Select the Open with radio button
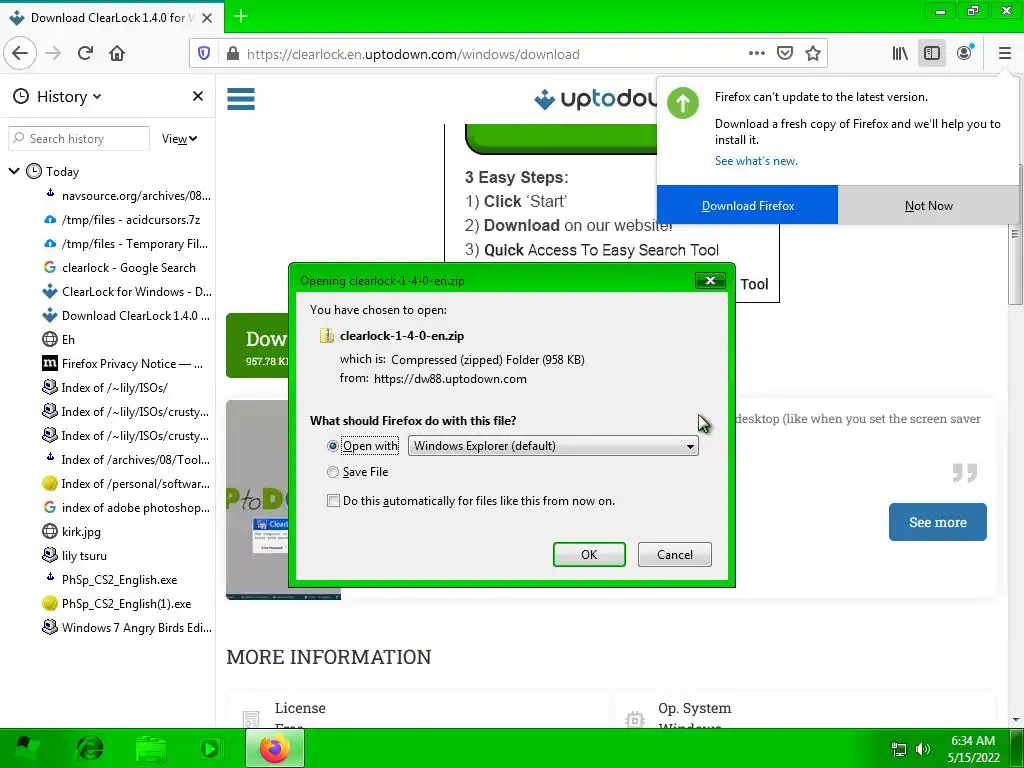The height and width of the screenshot is (768, 1024). [x=333, y=446]
